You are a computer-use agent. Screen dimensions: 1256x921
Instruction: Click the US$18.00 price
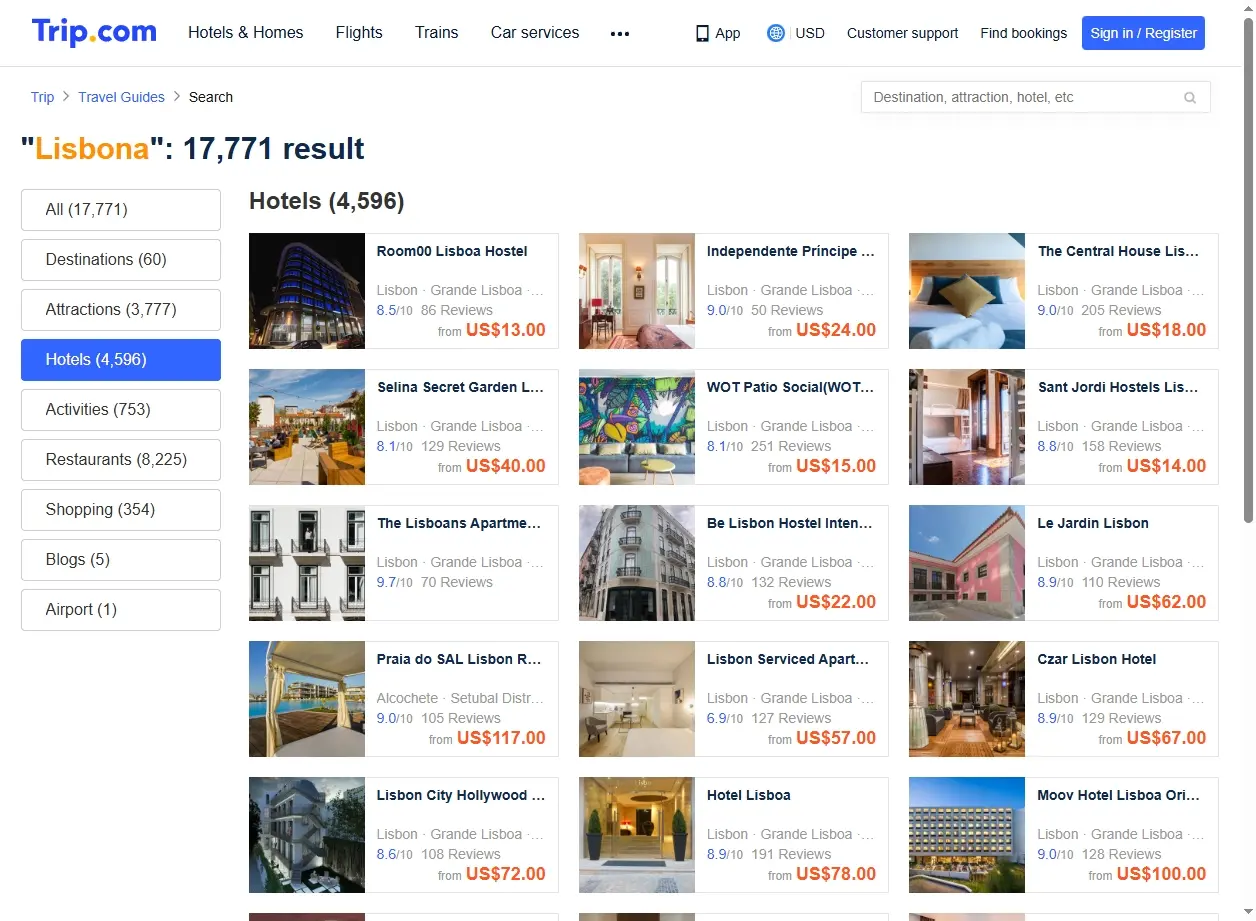[x=1166, y=330]
